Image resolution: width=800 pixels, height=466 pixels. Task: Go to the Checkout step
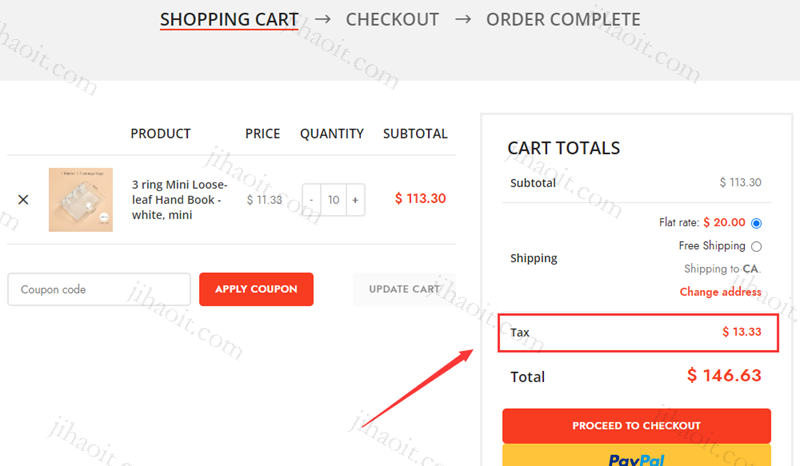coord(392,19)
